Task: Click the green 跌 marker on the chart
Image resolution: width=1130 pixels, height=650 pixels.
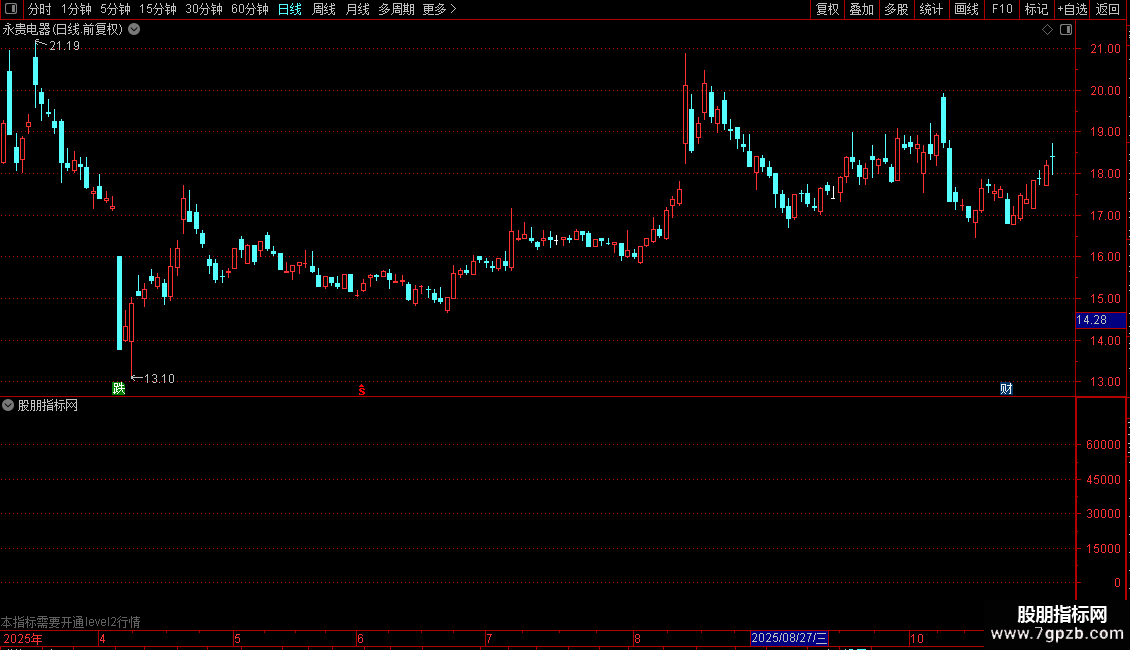Action: (119, 388)
